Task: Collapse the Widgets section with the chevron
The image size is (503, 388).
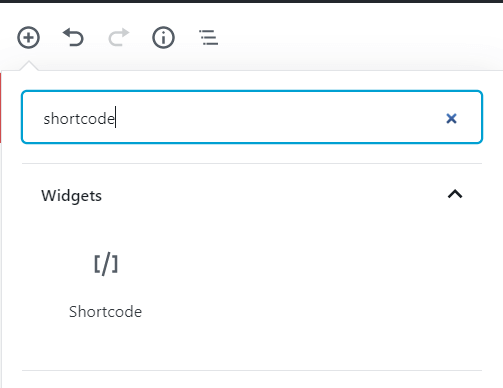Action: [x=455, y=194]
